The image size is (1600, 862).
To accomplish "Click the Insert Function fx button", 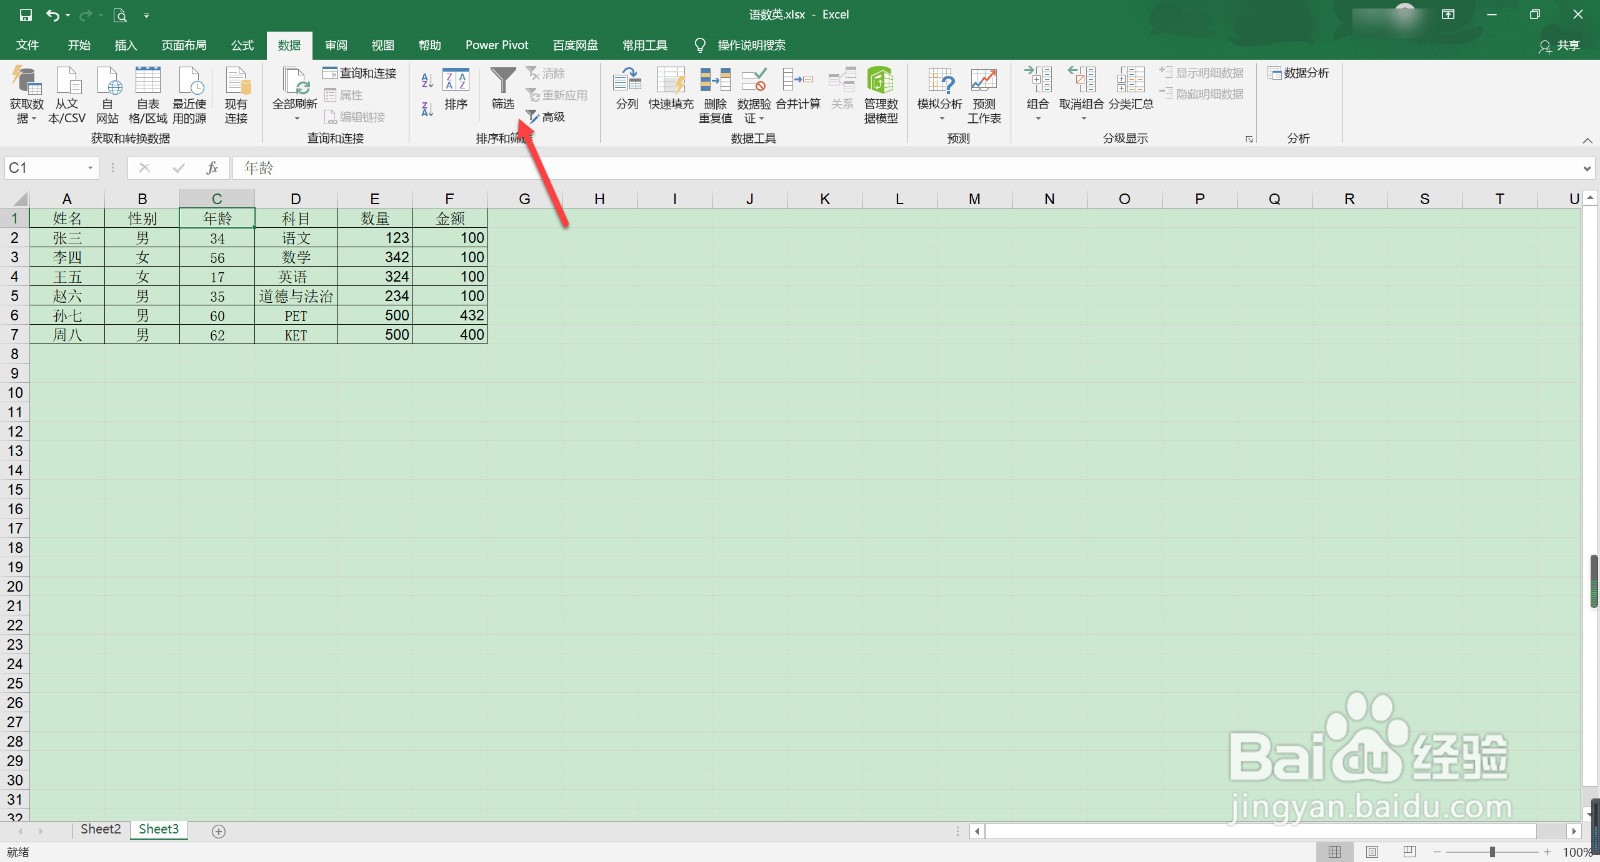I will click(212, 168).
